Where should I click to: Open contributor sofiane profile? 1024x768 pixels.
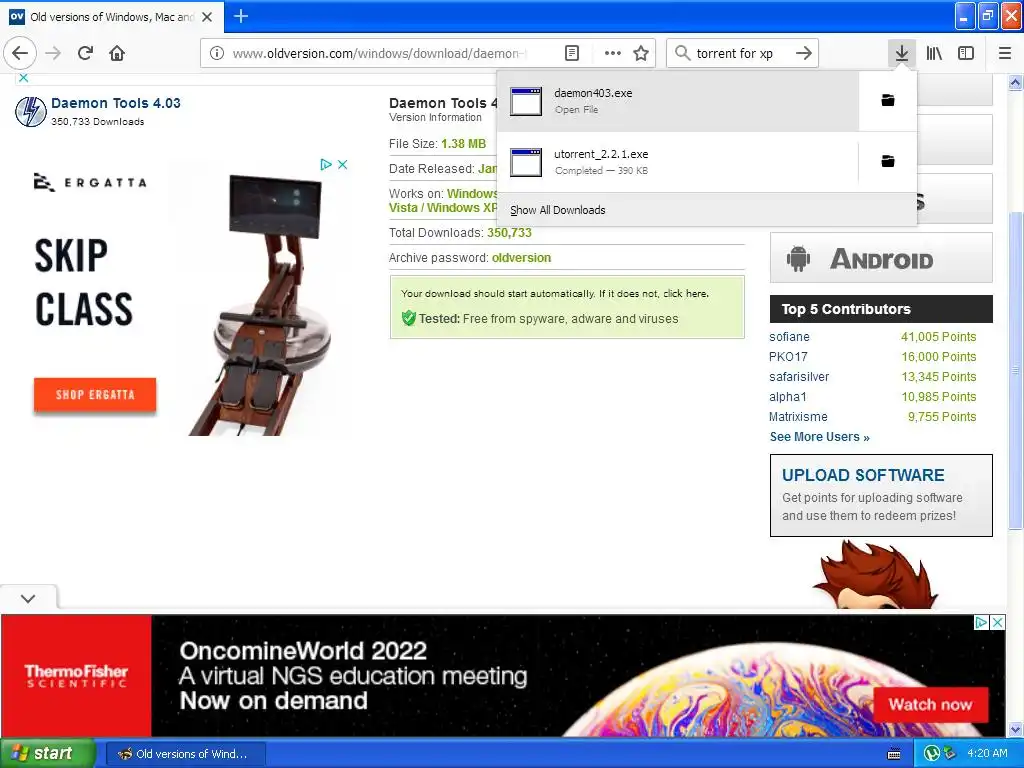tap(789, 337)
